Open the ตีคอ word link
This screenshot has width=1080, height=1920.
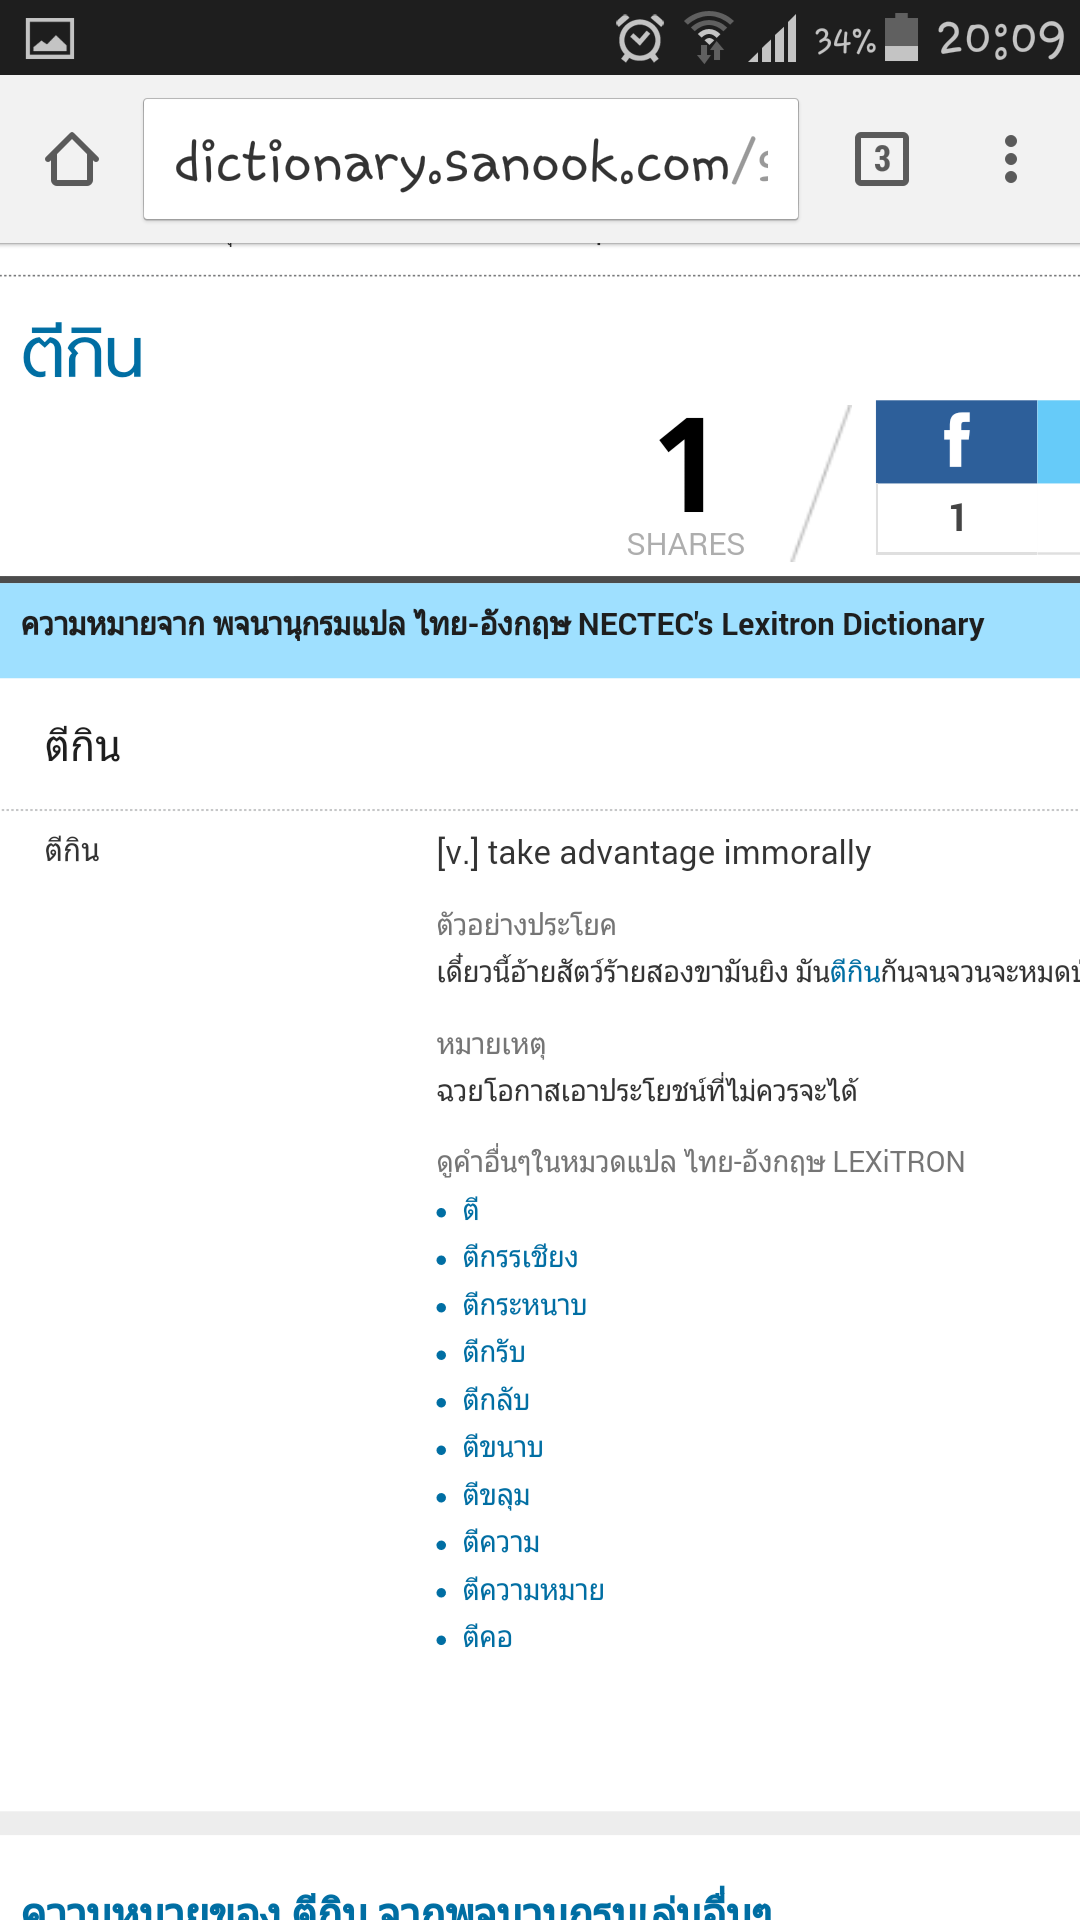tap(487, 1637)
